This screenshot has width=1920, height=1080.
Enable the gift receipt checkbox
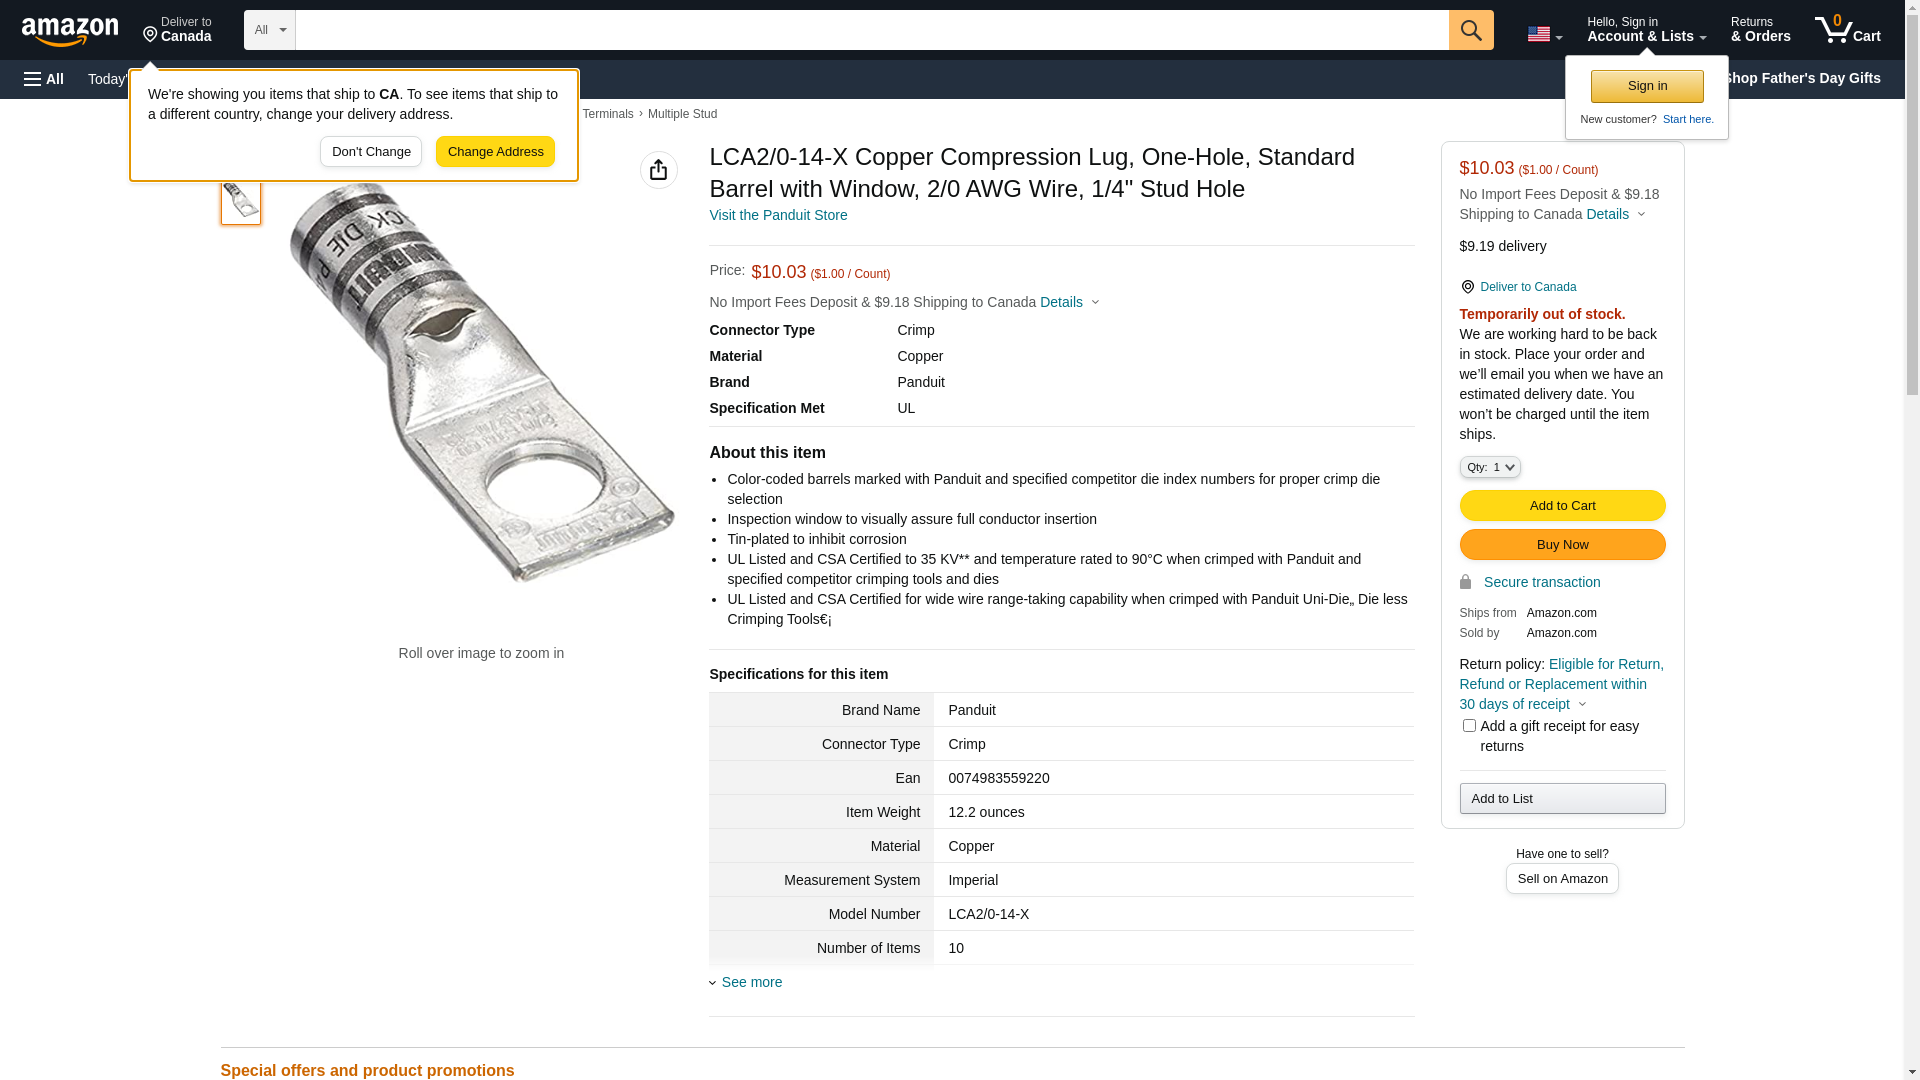(1468, 726)
